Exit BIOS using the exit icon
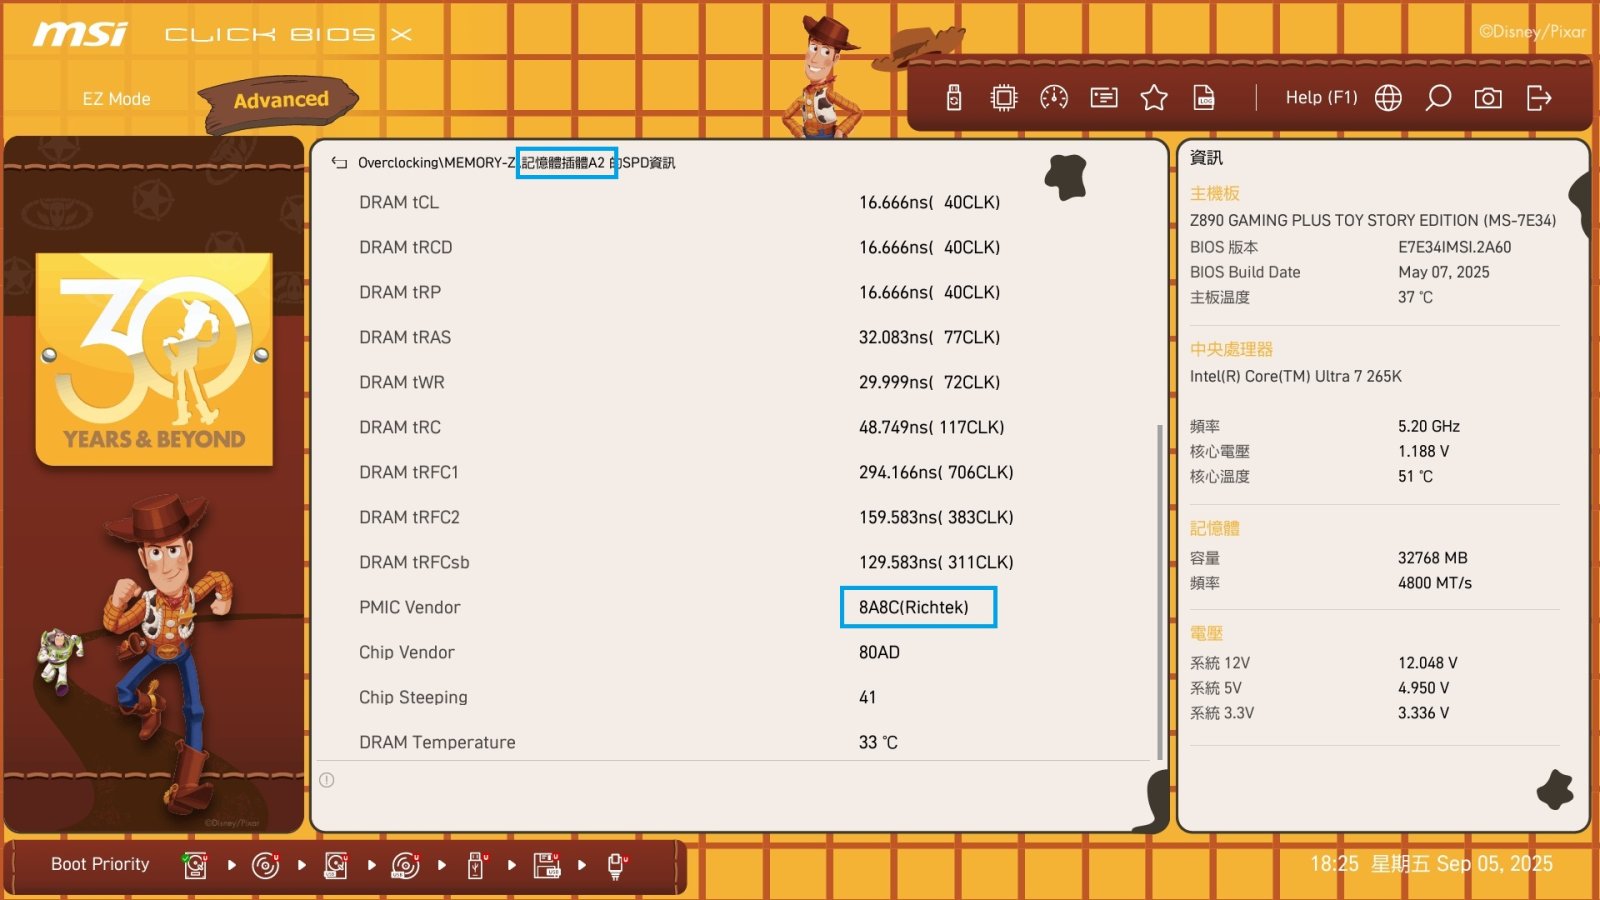1600x900 pixels. [x=1539, y=98]
